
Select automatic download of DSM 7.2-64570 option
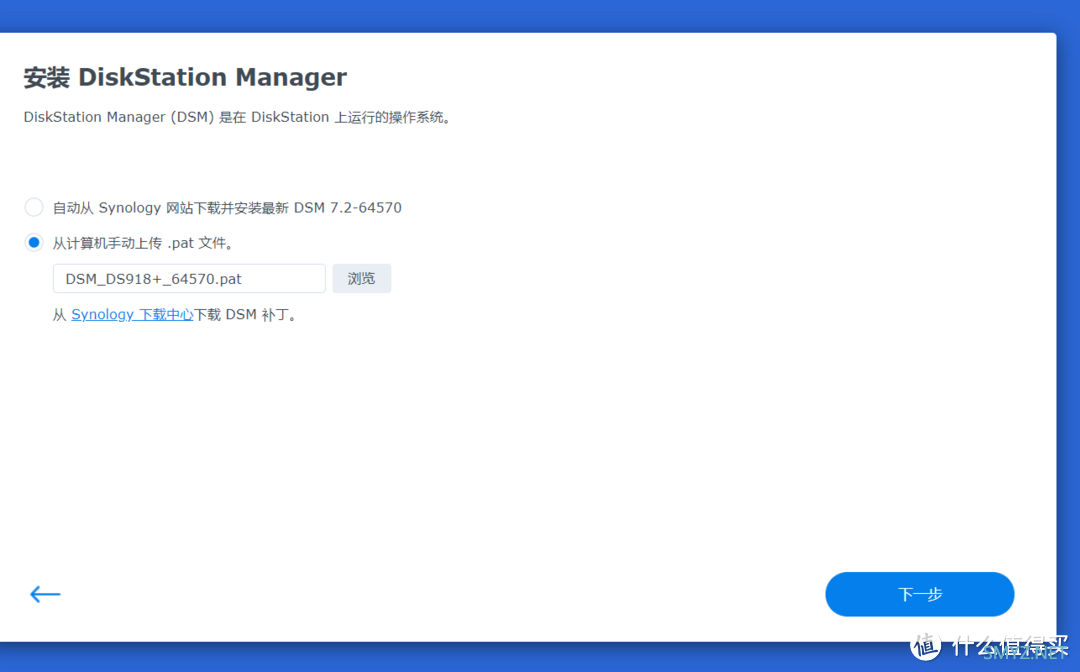pos(34,207)
